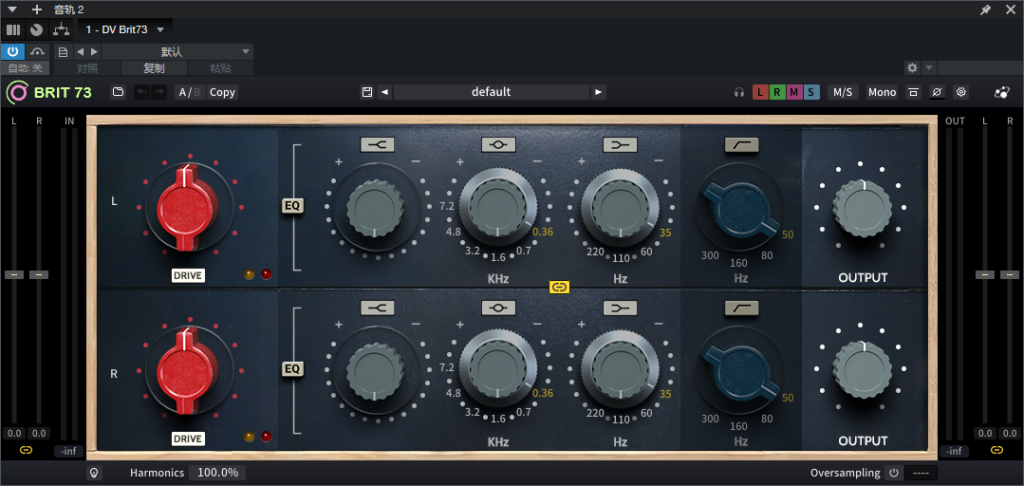
Task: Click the R channel blue high-pass Hz knob
Action: (741, 372)
